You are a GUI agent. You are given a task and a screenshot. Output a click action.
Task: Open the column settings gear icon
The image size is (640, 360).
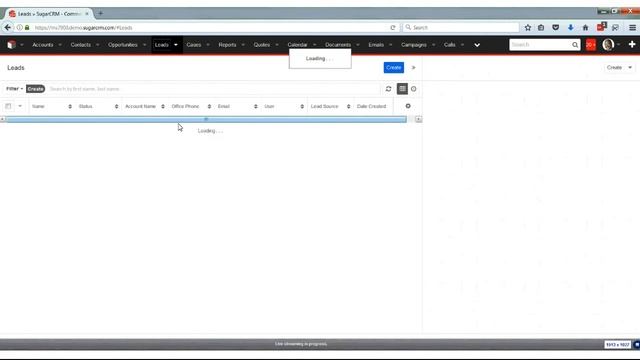click(408, 106)
